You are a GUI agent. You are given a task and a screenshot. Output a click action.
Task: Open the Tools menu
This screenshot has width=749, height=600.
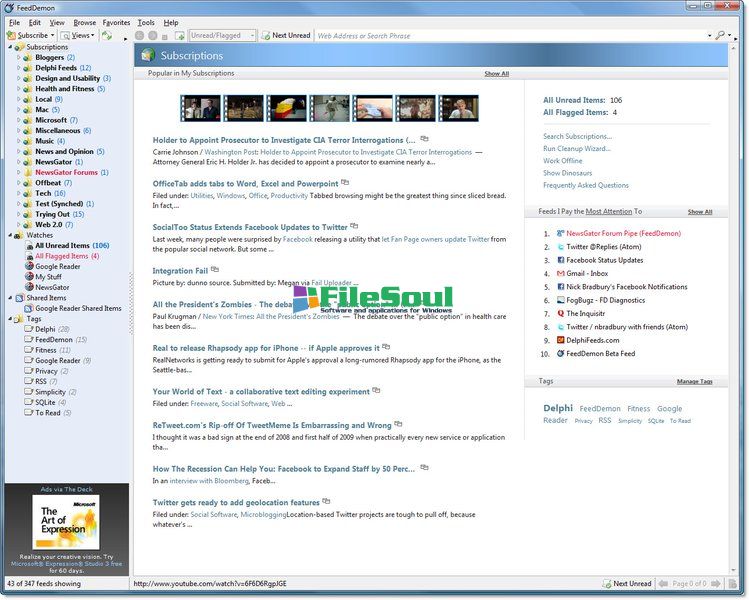146,22
